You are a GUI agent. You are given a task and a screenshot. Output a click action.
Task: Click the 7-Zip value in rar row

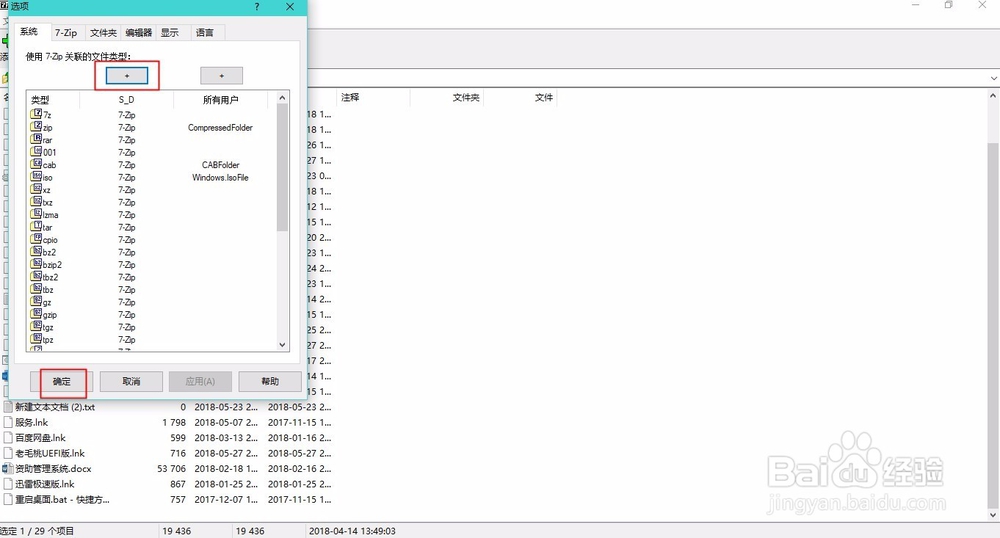(x=126, y=140)
